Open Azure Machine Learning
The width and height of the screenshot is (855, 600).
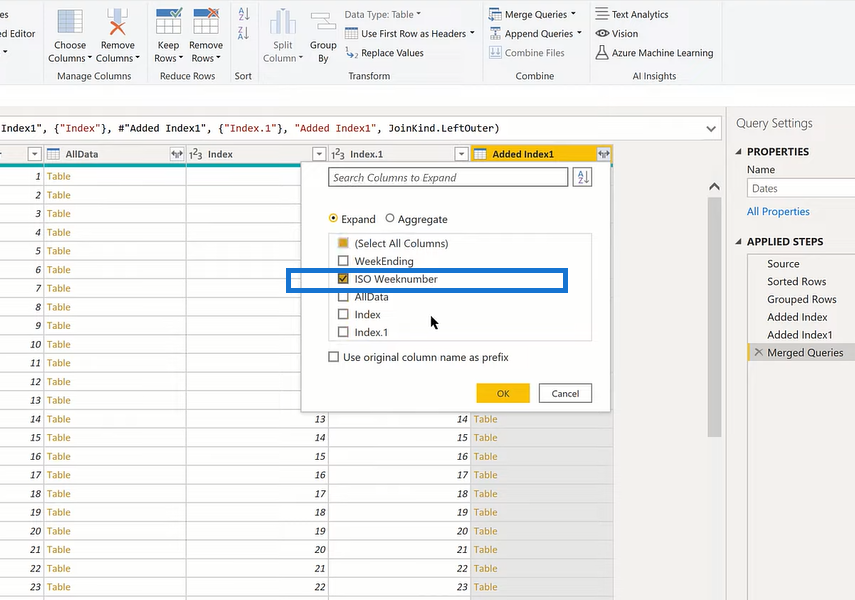coord(654,52)
